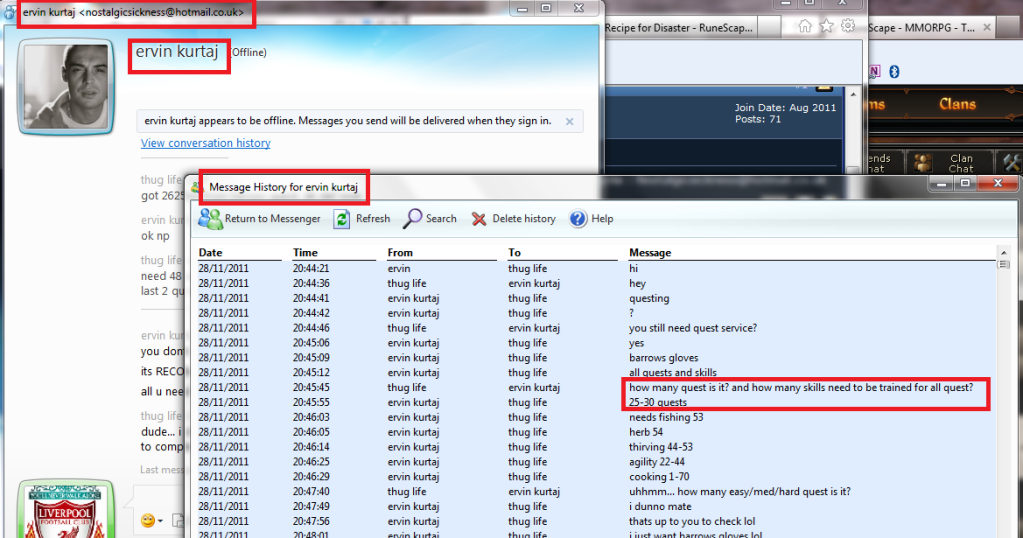Click the OneNote icon in browser toolbar
The width and height of the screenshot is (1023, 538).
[x=874, y=71]
